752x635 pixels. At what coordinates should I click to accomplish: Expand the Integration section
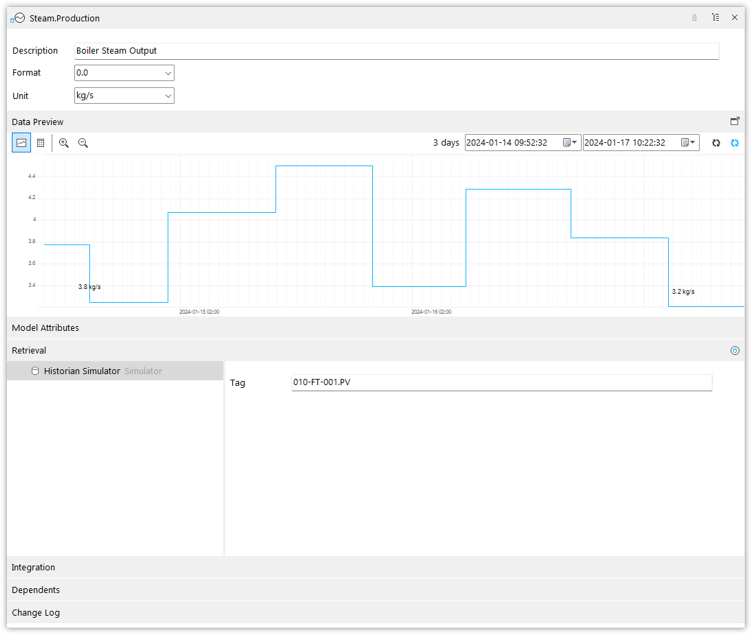(376, 567)
